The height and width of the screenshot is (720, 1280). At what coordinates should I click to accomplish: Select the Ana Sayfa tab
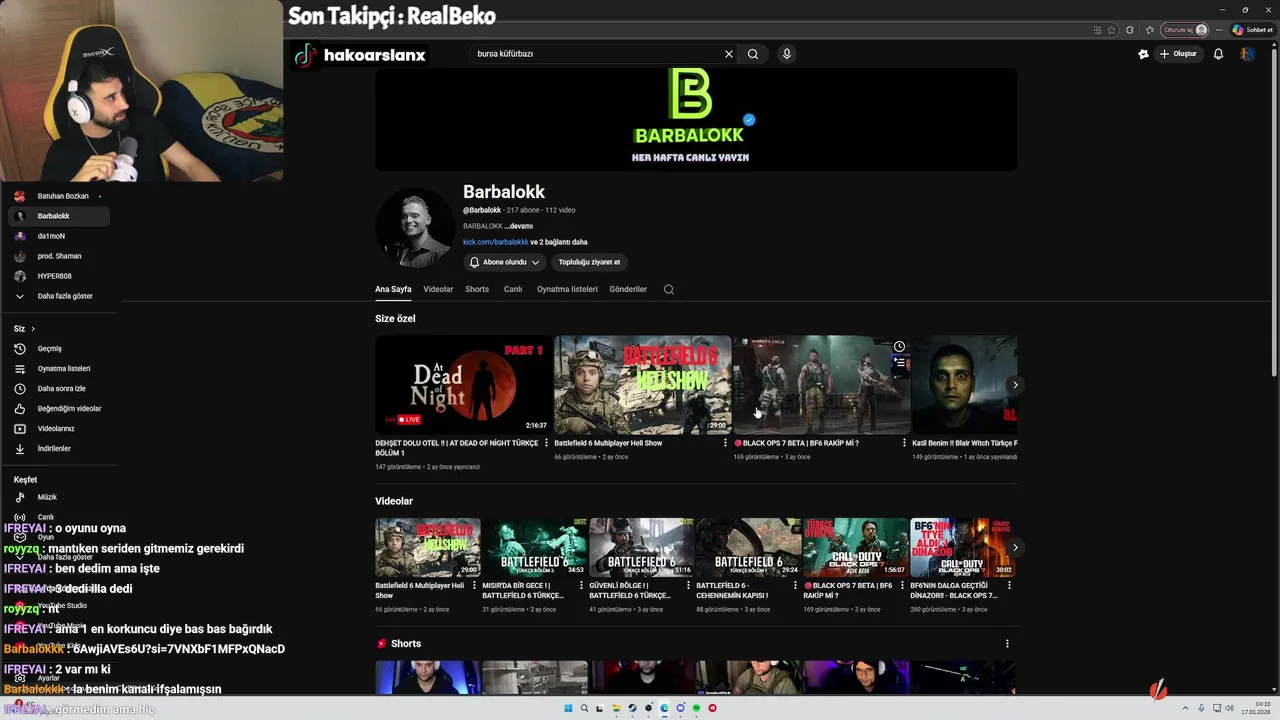[x=393, y=289]
